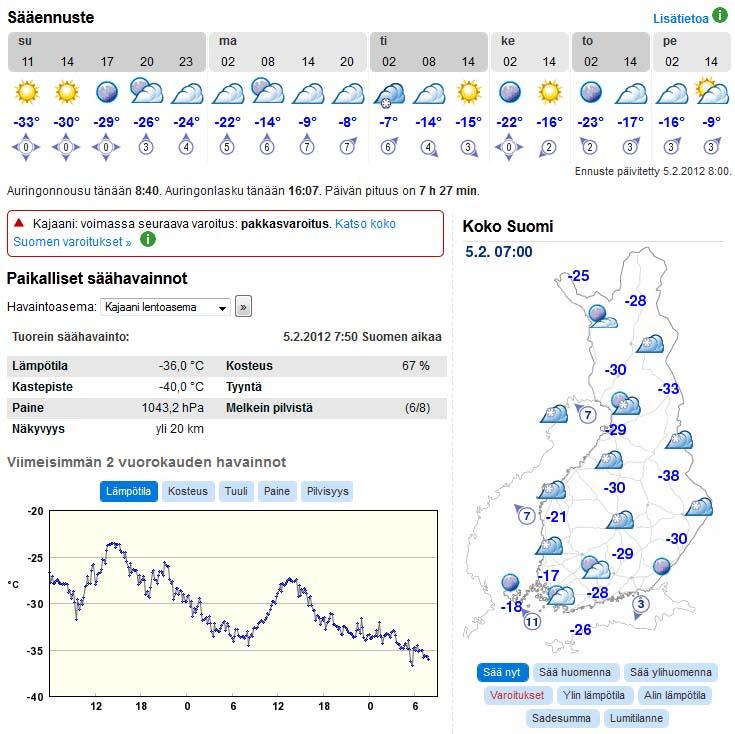Switch chart to Kosteus tab
Viewport: 735px width, 734px height.
pyautogui.click(x=188, y=491)
